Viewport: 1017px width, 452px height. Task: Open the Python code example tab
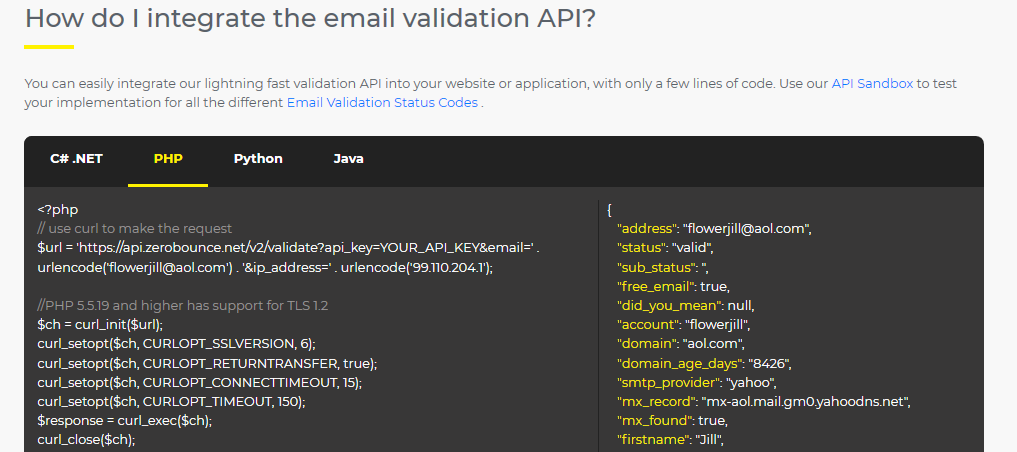coord(258,159)
